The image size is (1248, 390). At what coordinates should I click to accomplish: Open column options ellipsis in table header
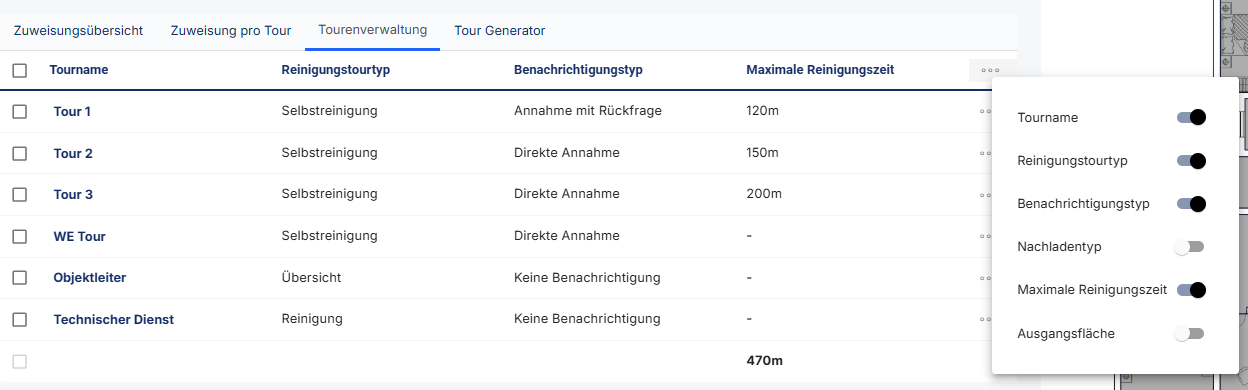coord(990,70)
